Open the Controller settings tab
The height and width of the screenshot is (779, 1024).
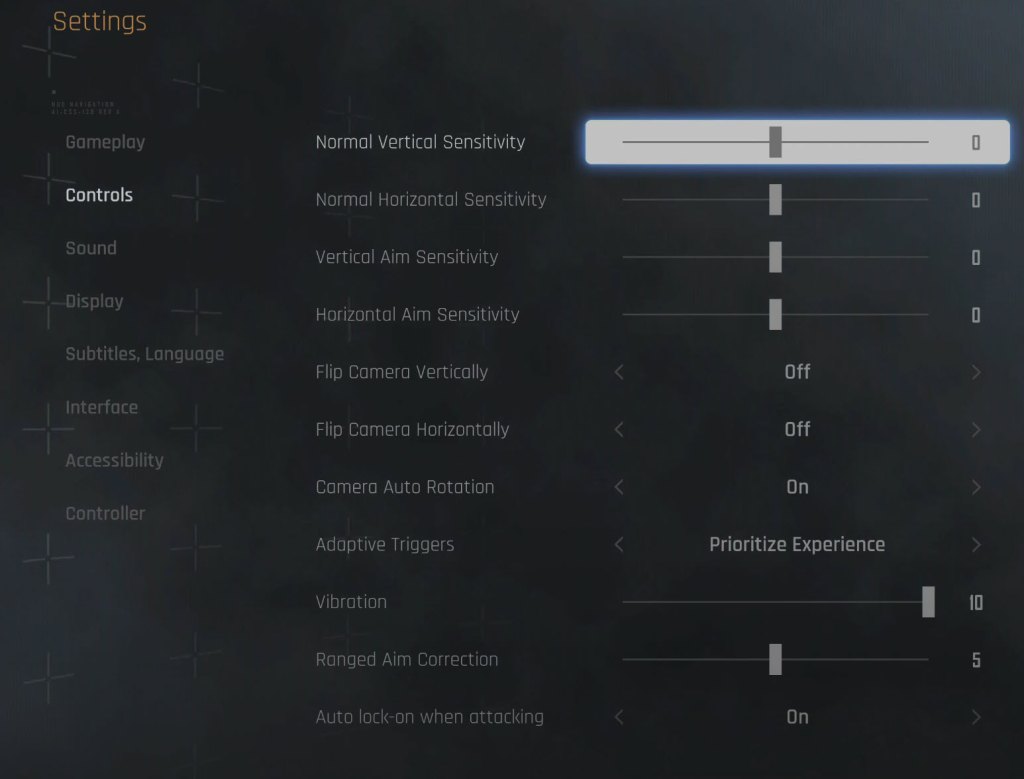click(105, 513)
